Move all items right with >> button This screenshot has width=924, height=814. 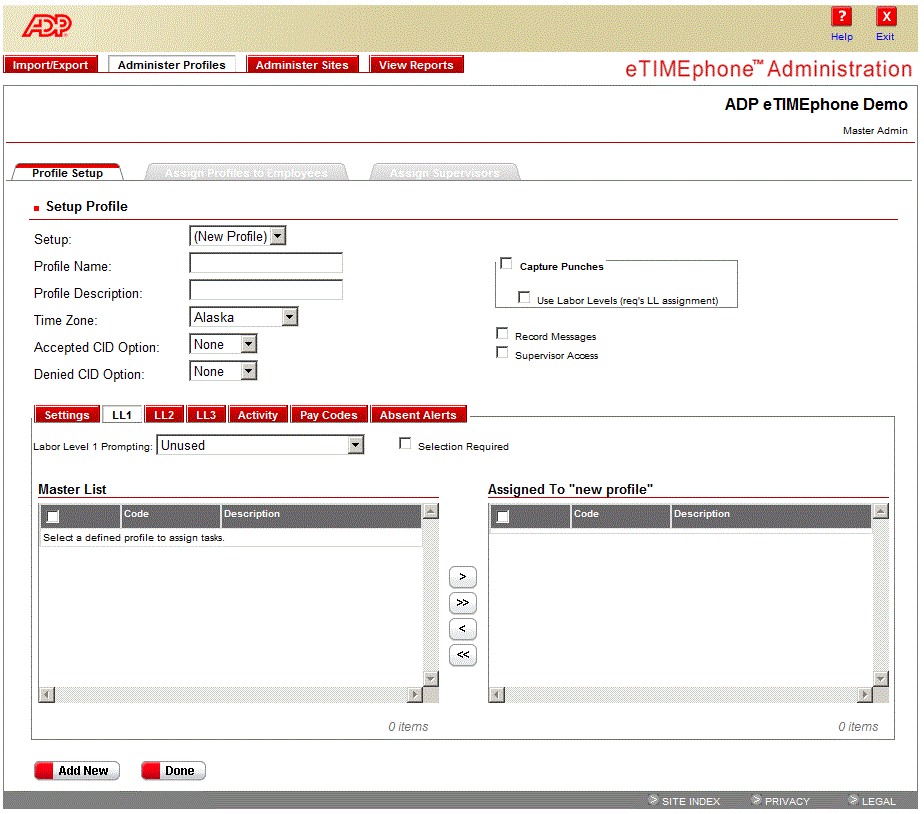[x=463, y=602]
